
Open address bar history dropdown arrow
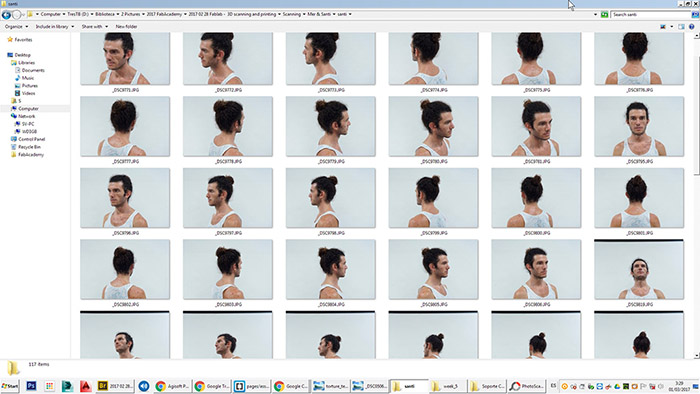pos(596,15)
